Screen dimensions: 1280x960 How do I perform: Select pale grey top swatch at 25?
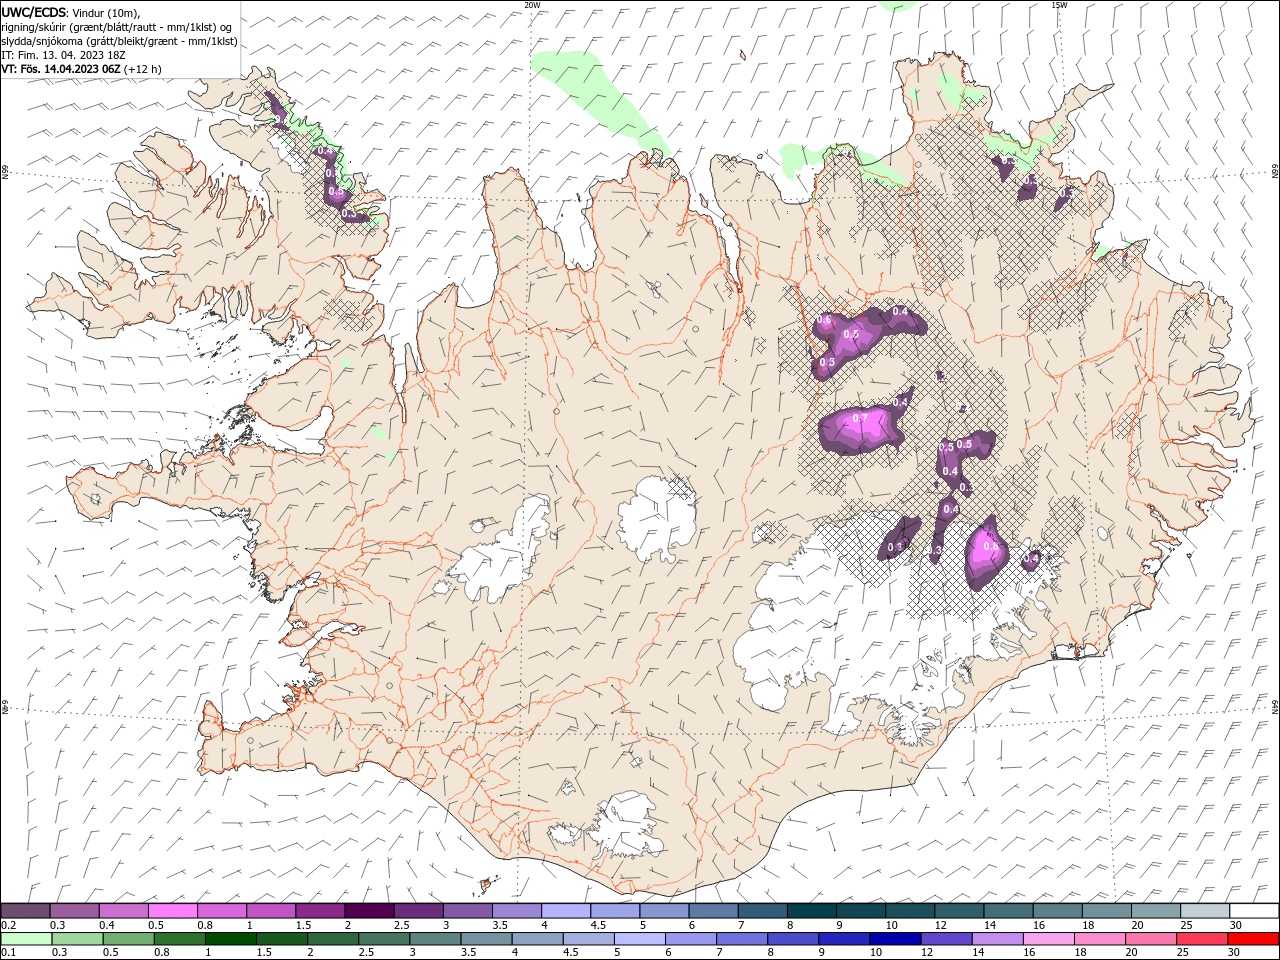coord(1205,910)
